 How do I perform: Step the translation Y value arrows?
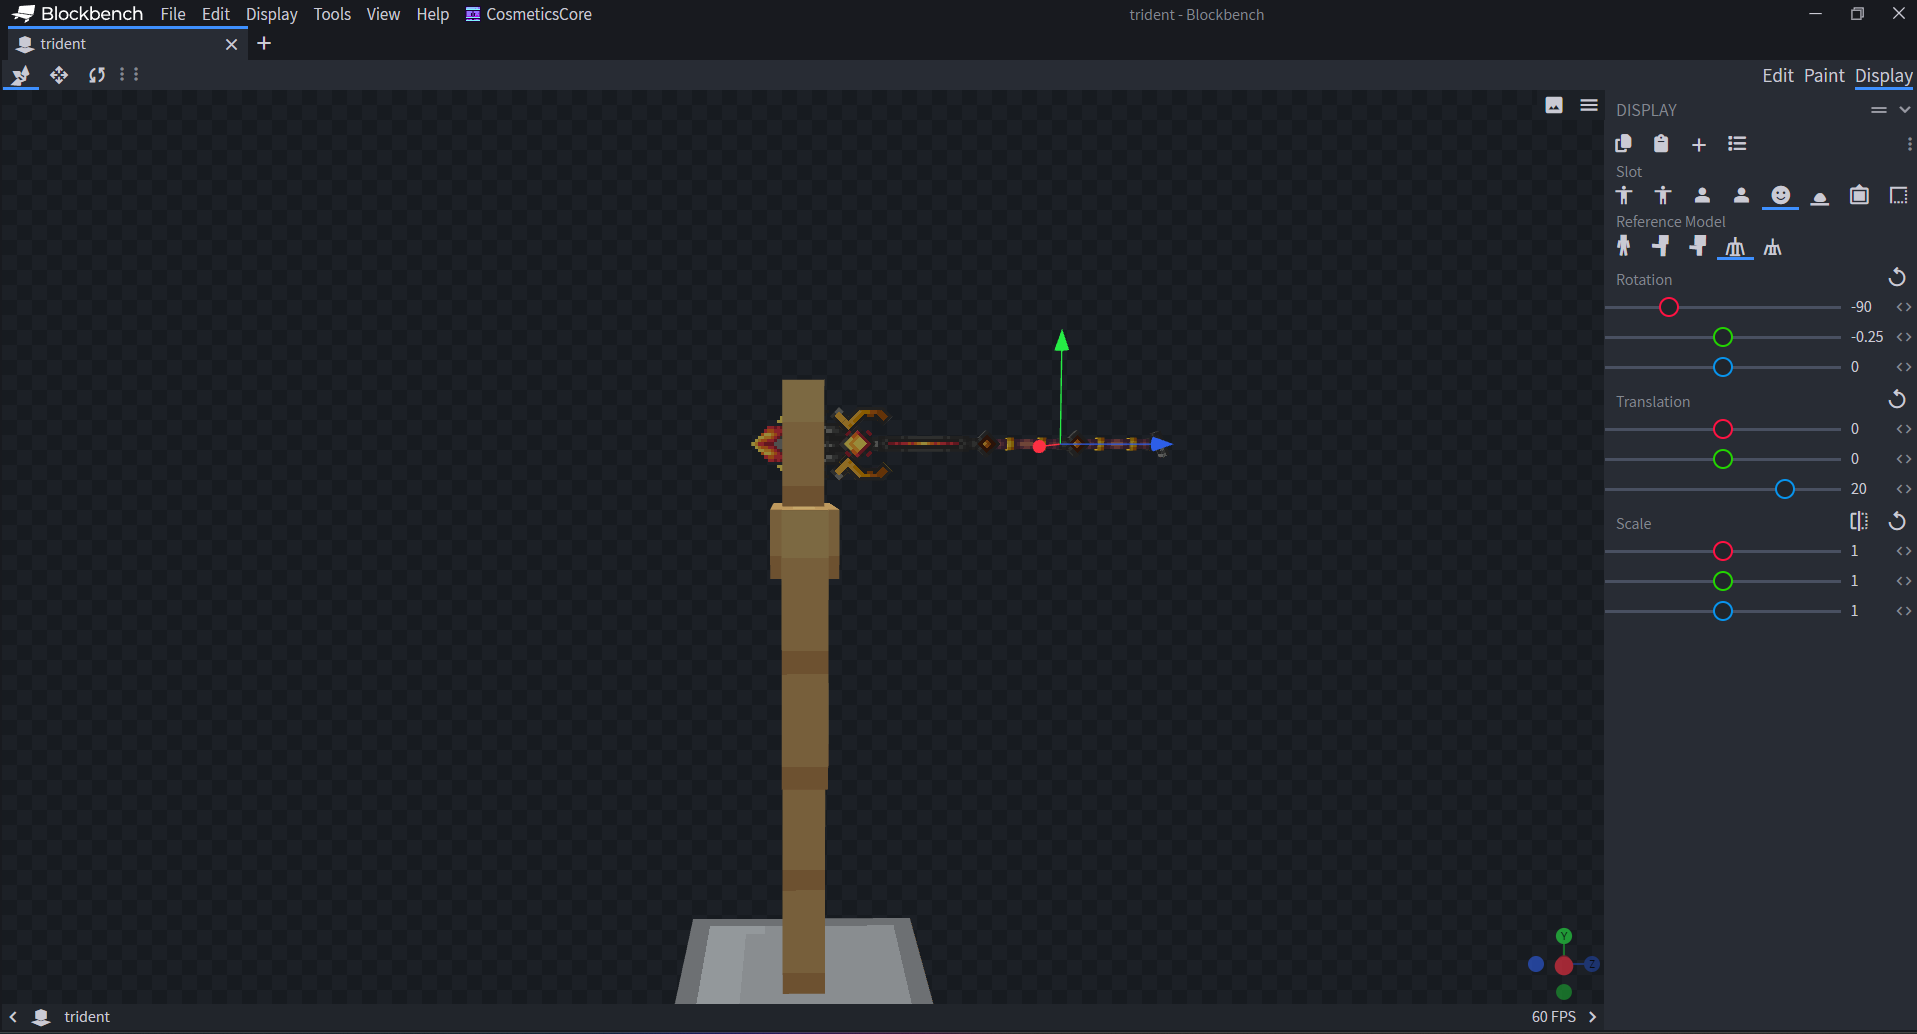[x=1904, y=459]
